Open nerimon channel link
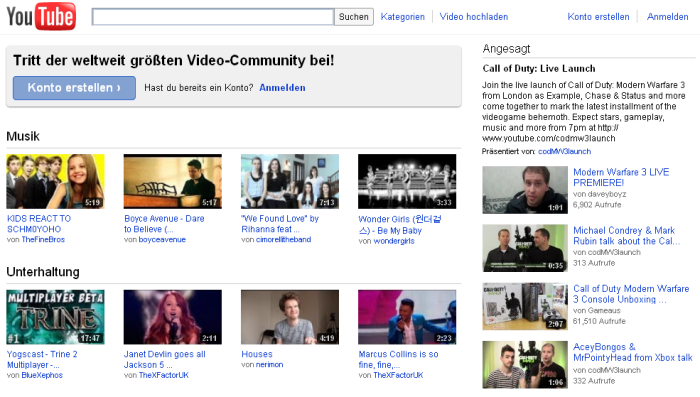 coord(270,365)
